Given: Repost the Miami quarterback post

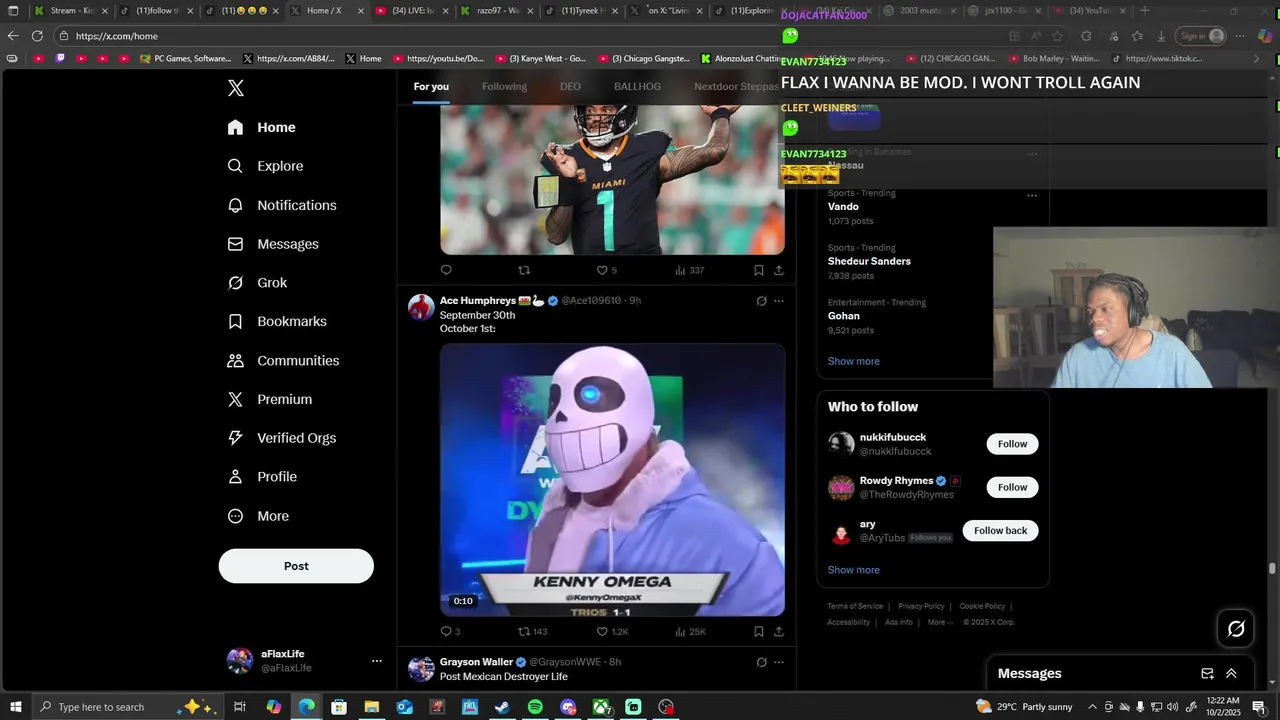Looking at the screenshot, I should coord(524,270).
